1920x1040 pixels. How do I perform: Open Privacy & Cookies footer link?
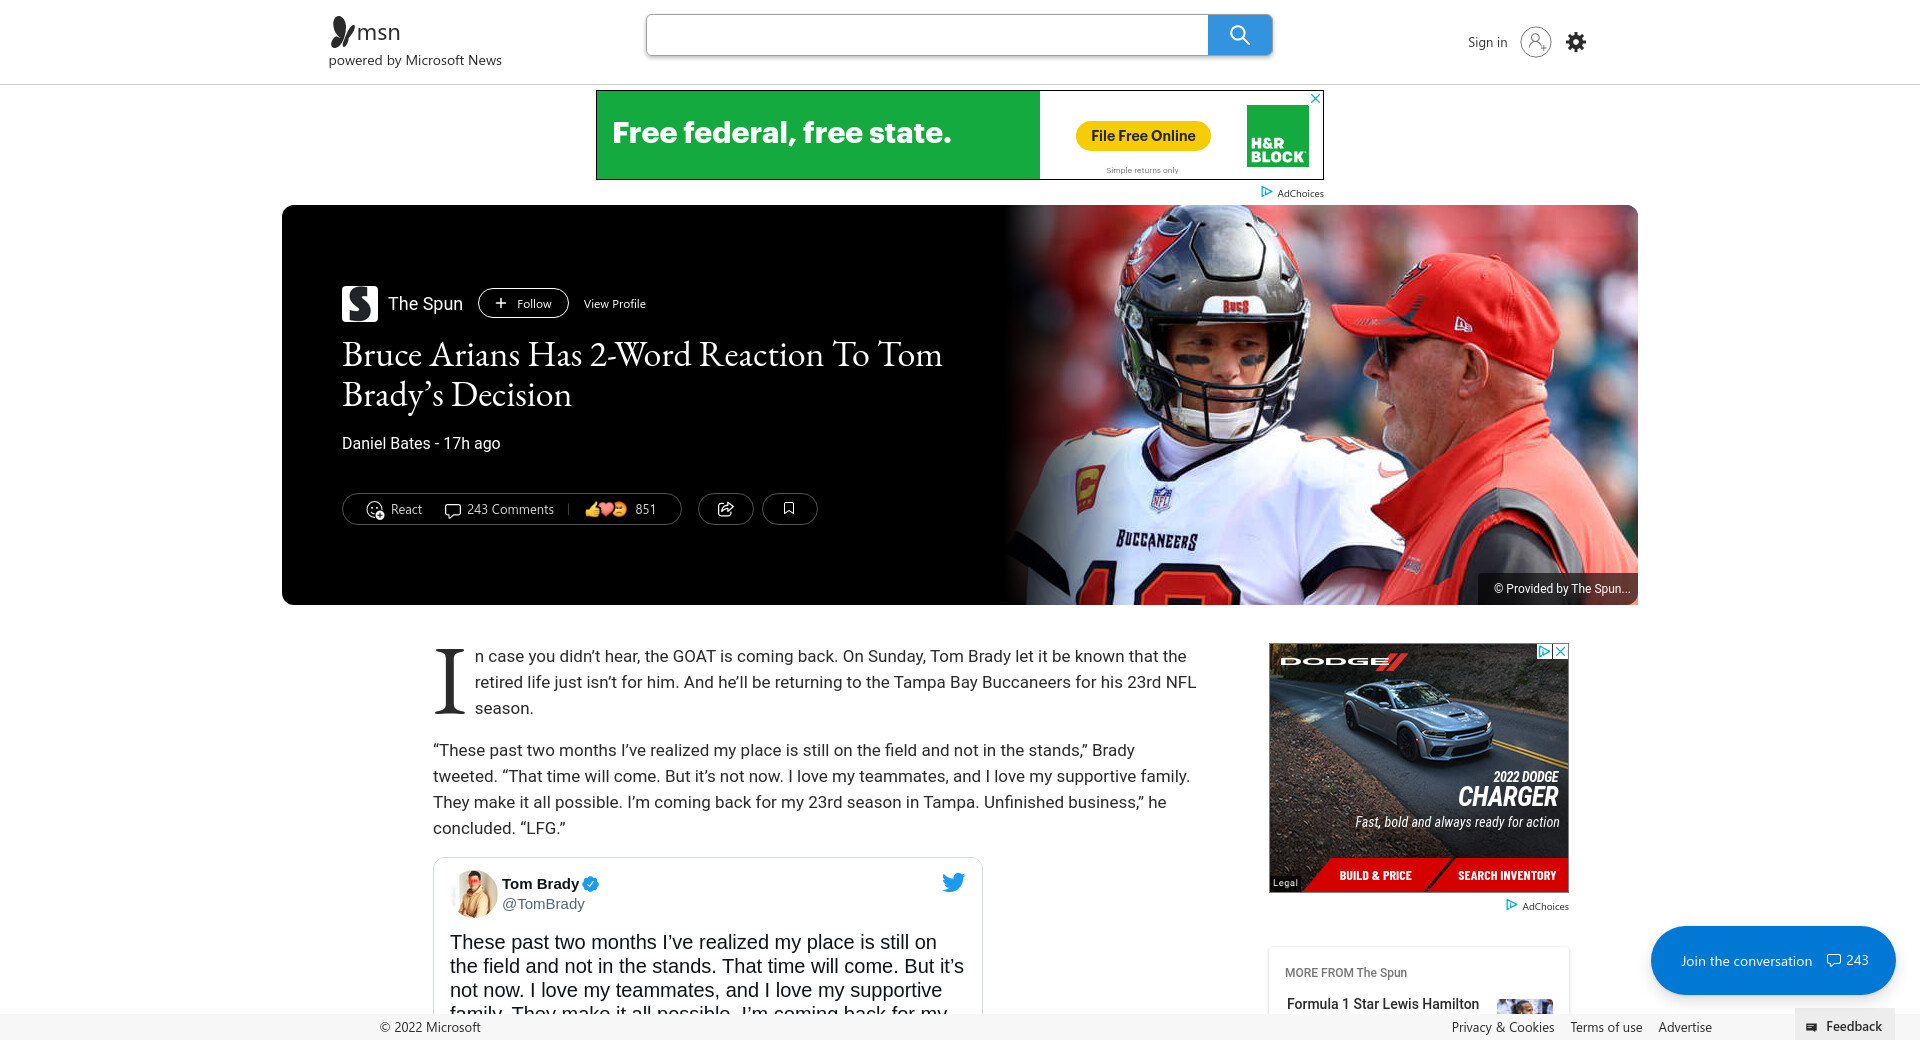[x=1502, y=1027]
